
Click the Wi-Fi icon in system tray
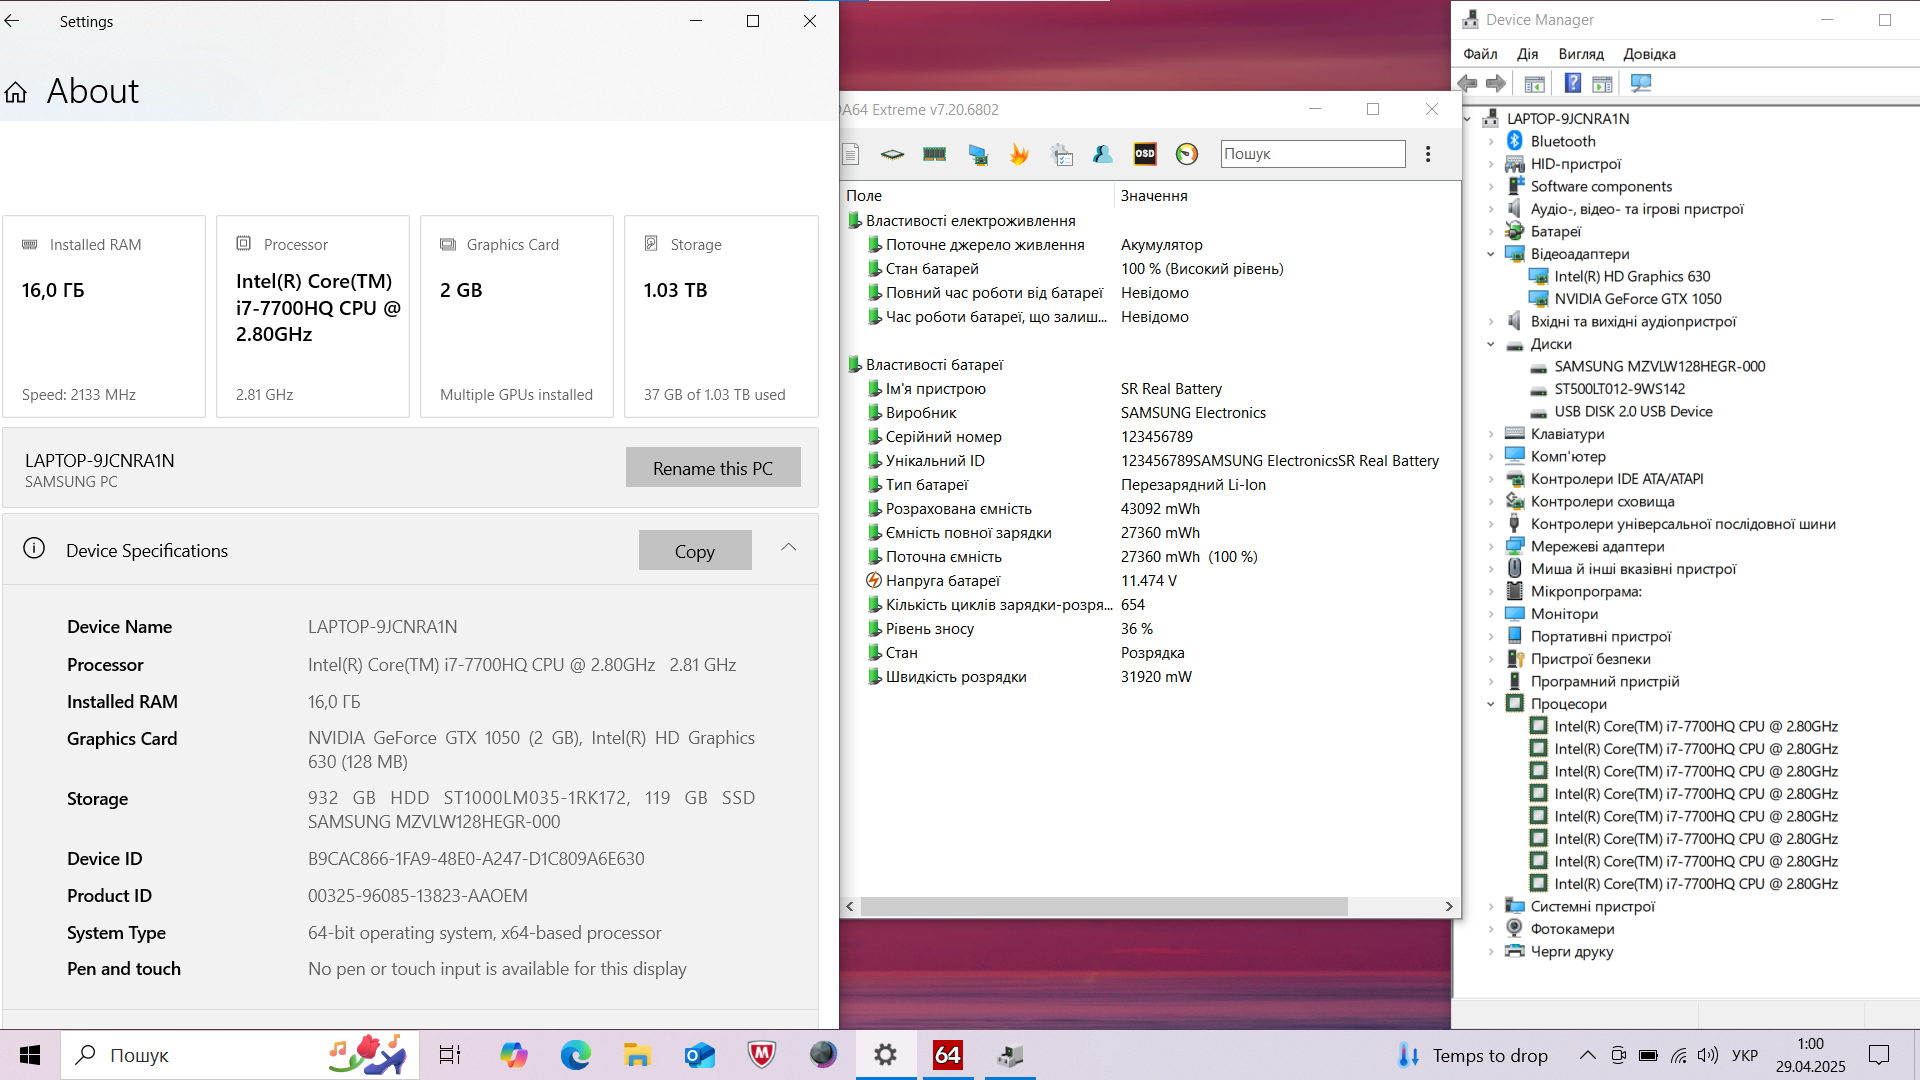(x=1678, y=1055)
